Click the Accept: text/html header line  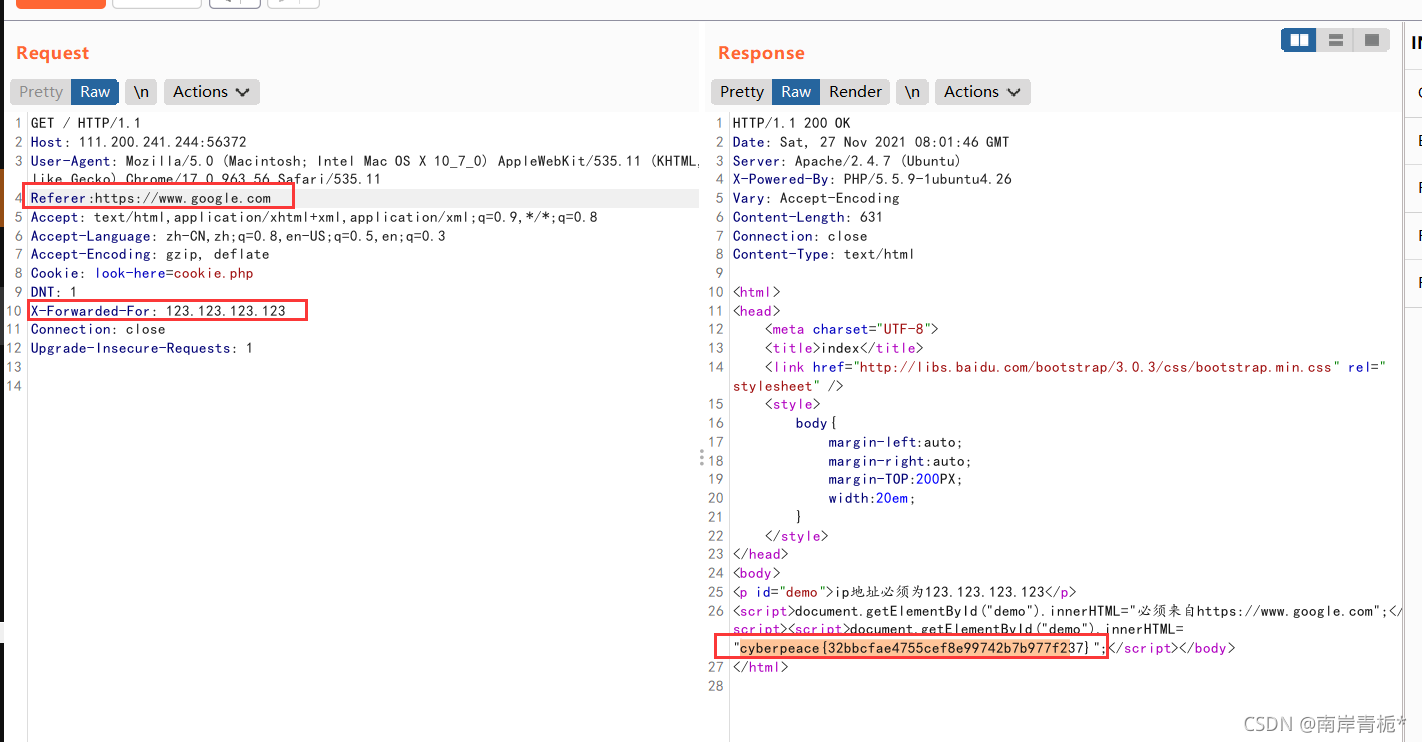(314, 217)
